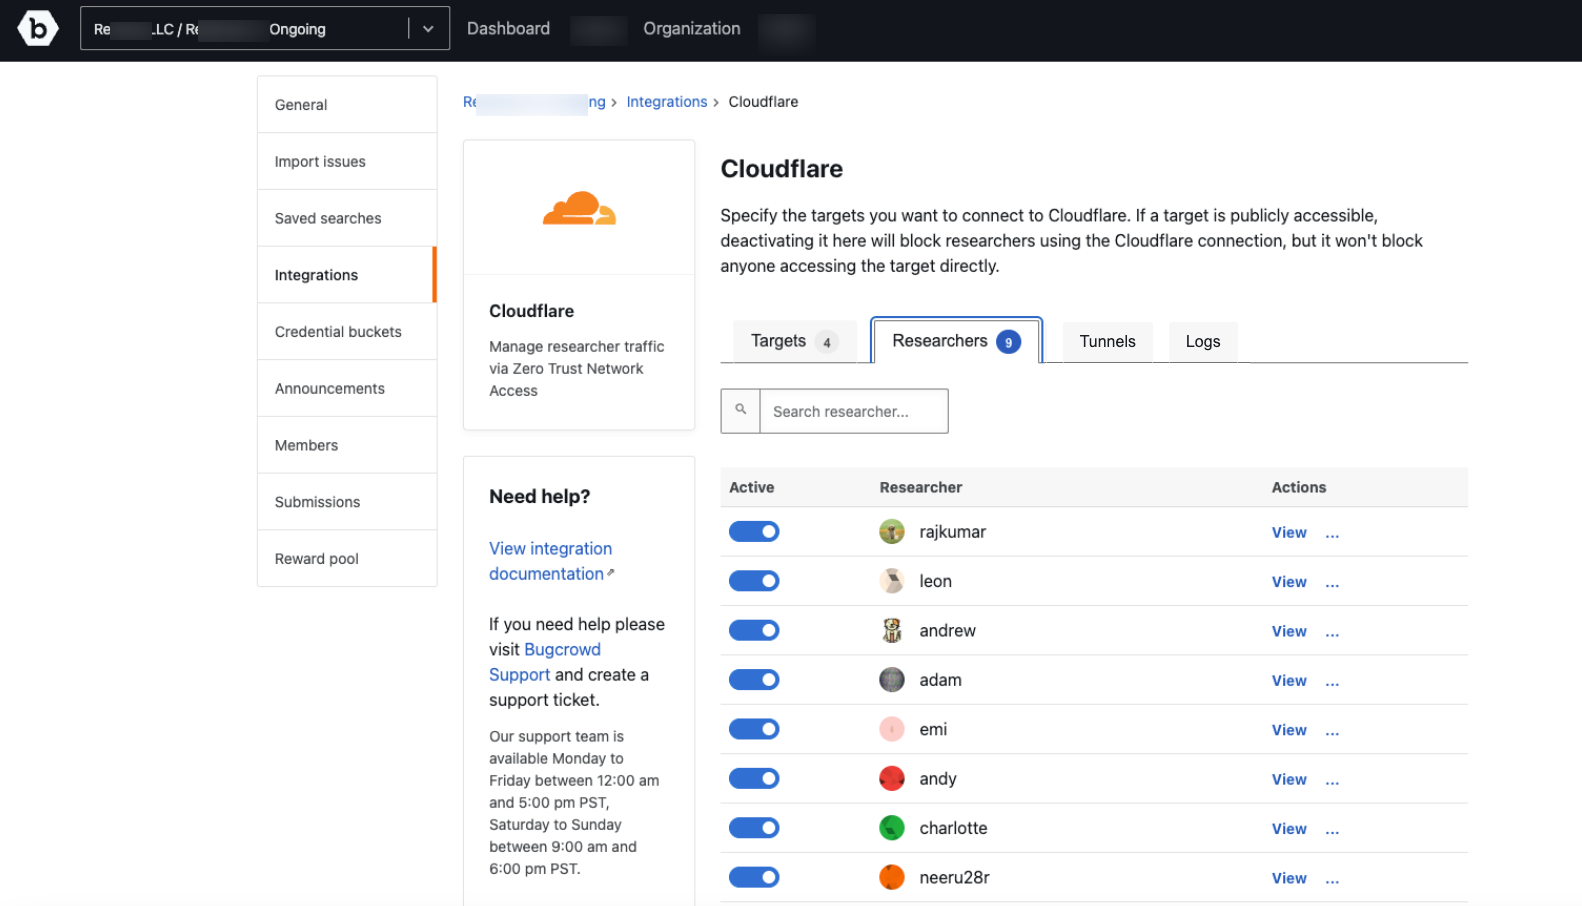
Task: Open View integration documentation link
Action: 550,561
